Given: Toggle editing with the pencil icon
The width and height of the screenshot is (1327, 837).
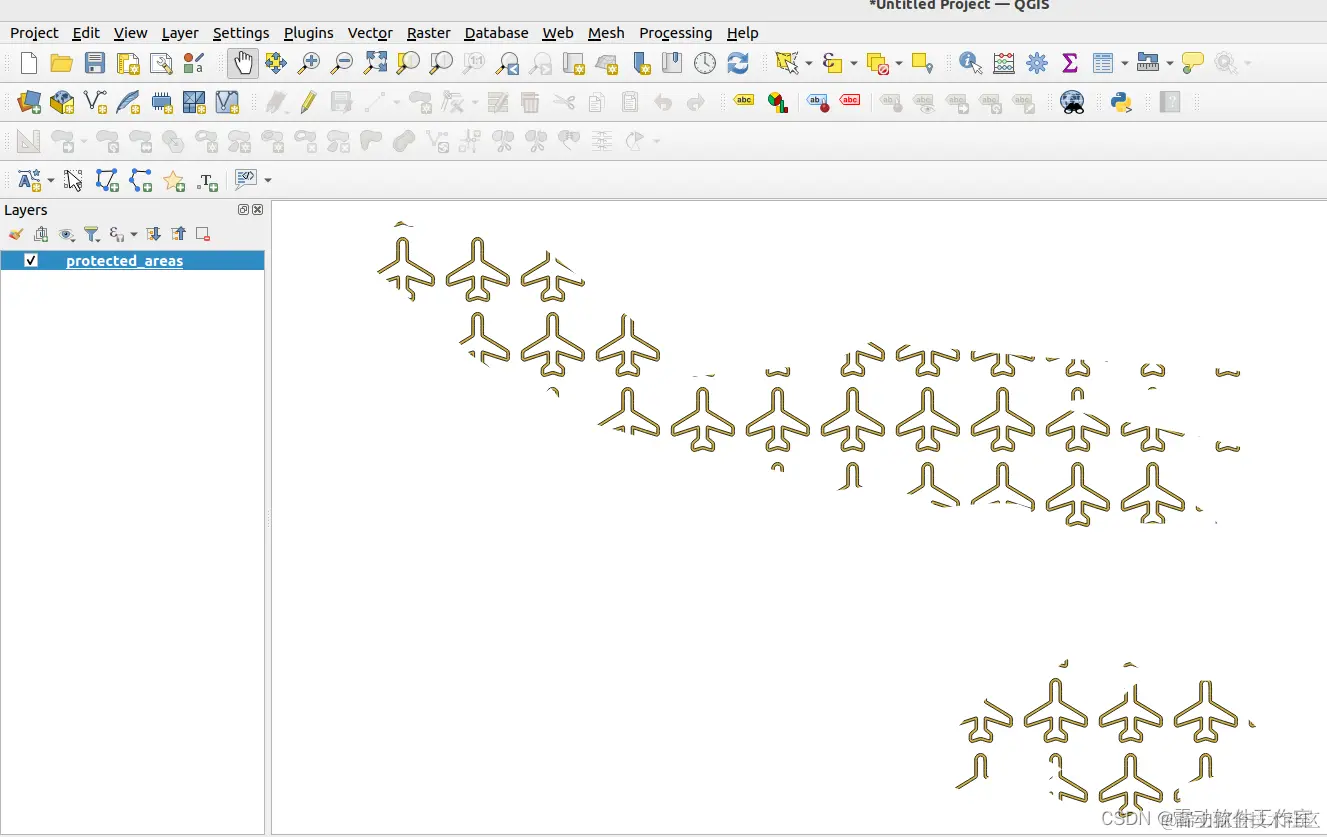Looking at the screenshot, I should 308,102.
